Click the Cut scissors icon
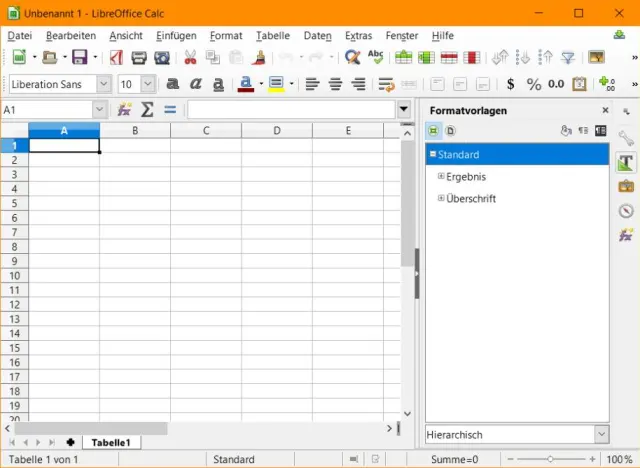This screenshot has width=640, height=468. pyautogui.click(x=189, y=57)
